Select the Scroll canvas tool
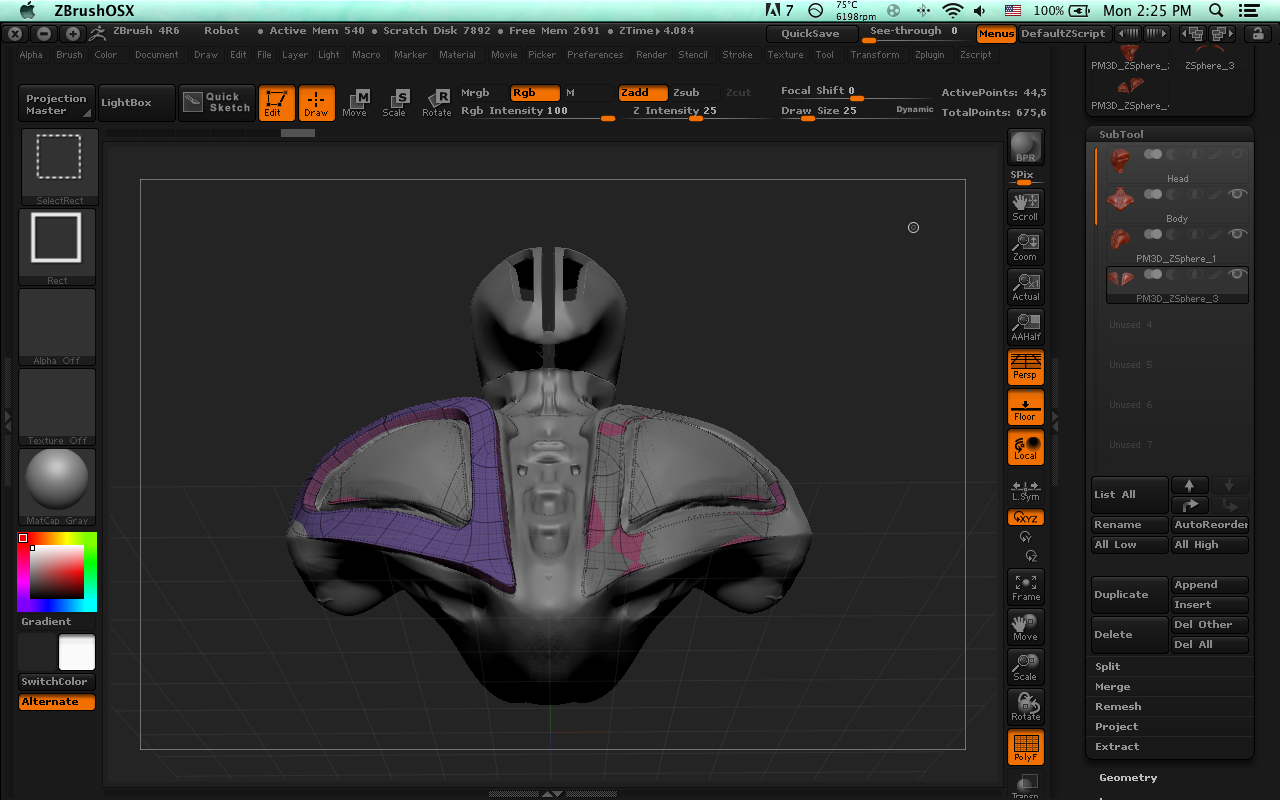Viewport: 1280px width, 800px height. [1026, 207]
